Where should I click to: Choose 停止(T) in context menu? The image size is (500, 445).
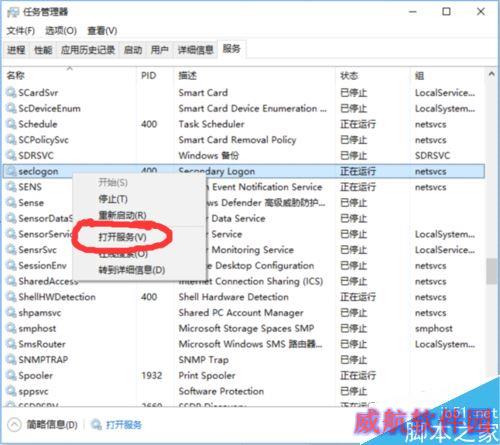click(x=113, y=199)
